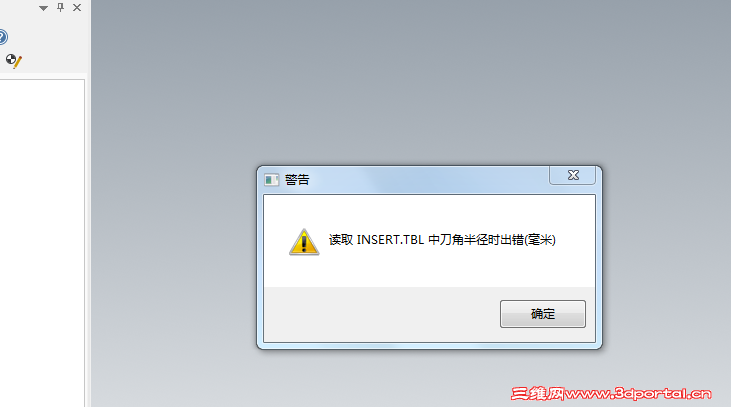This screenshot has height=407, width=731.
Task: Click the red 三维网 watermark logo
Action: (x=538, y=393)
